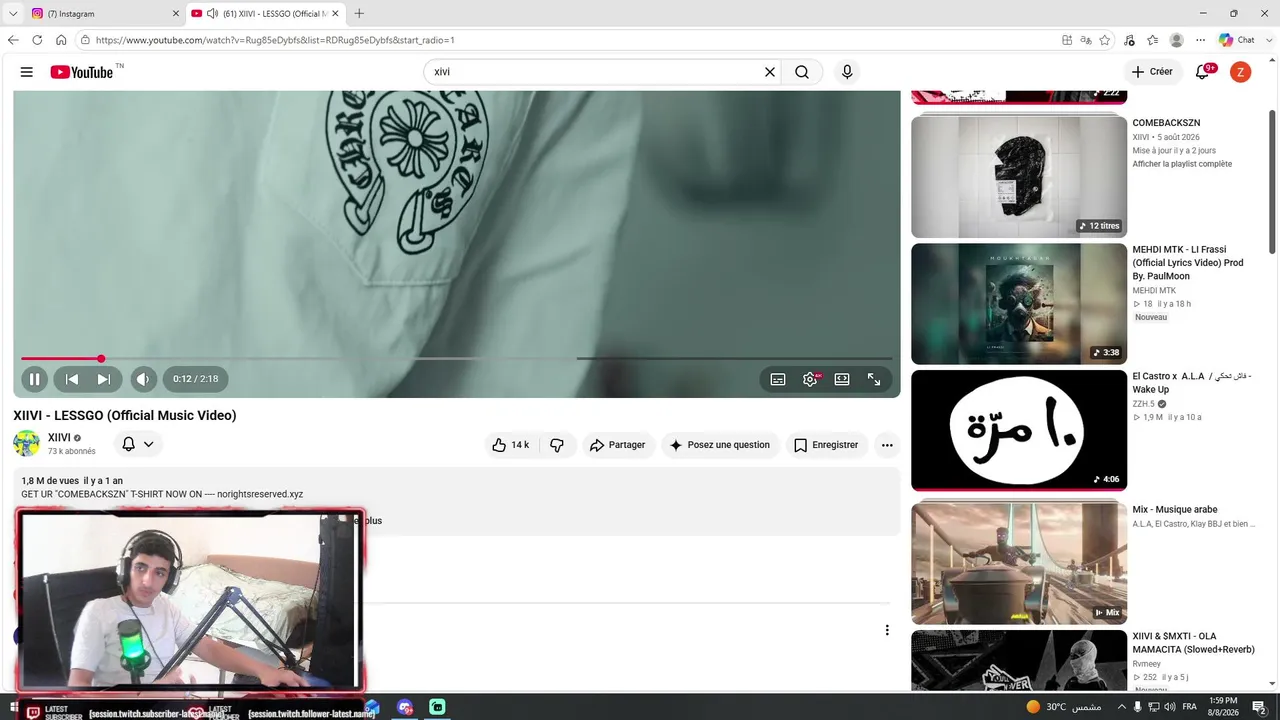Open the Copilot Chat button
The width and height of the screenshot is (1280, 720).
pyautogui.click(x=1236, y=40)
